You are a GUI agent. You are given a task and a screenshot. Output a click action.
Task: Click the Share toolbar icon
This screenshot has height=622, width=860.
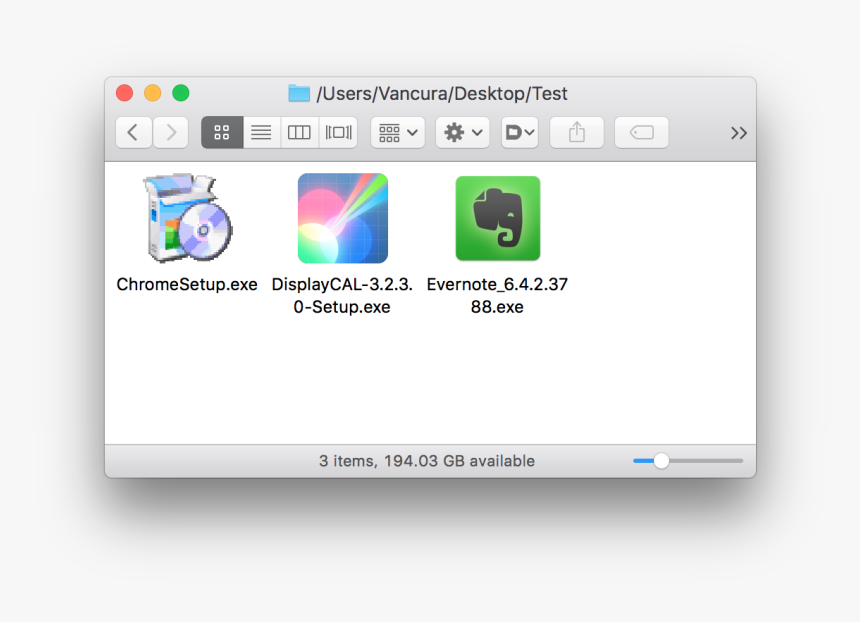[x=576, y=132]
